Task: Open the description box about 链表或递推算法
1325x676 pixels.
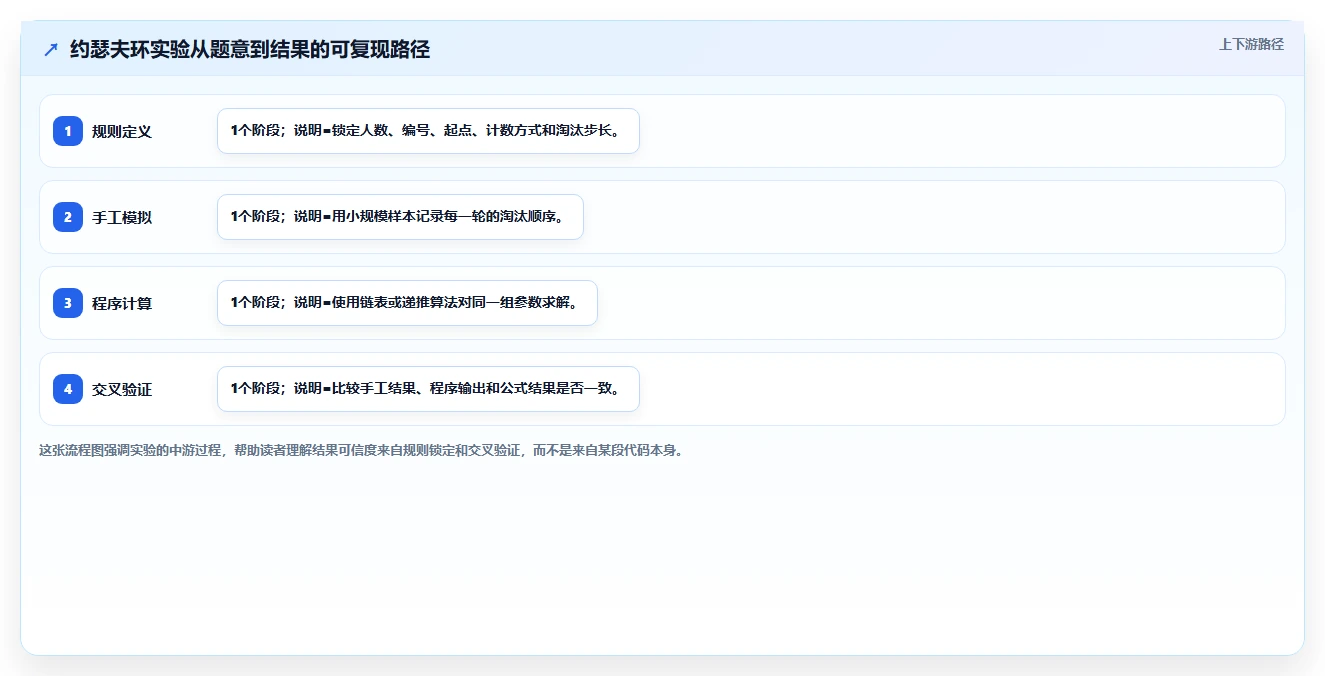Action: (407, 303)
